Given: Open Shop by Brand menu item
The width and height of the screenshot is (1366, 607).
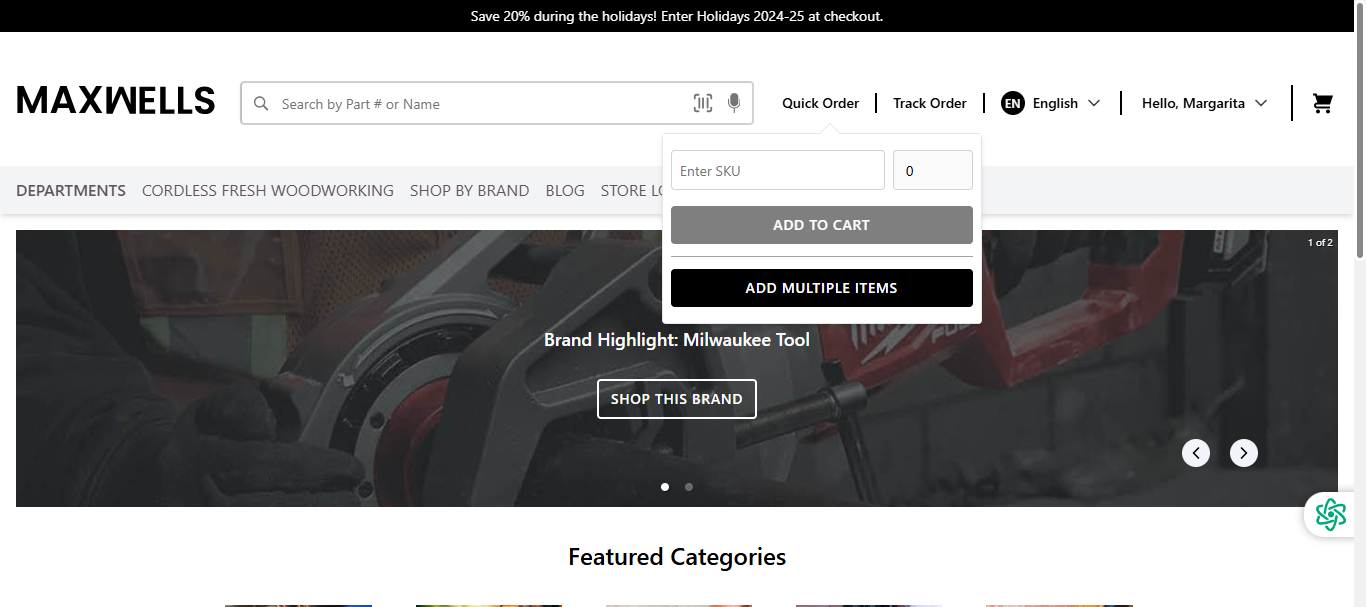Looking at the screenshot, I should tap(470, 190).
